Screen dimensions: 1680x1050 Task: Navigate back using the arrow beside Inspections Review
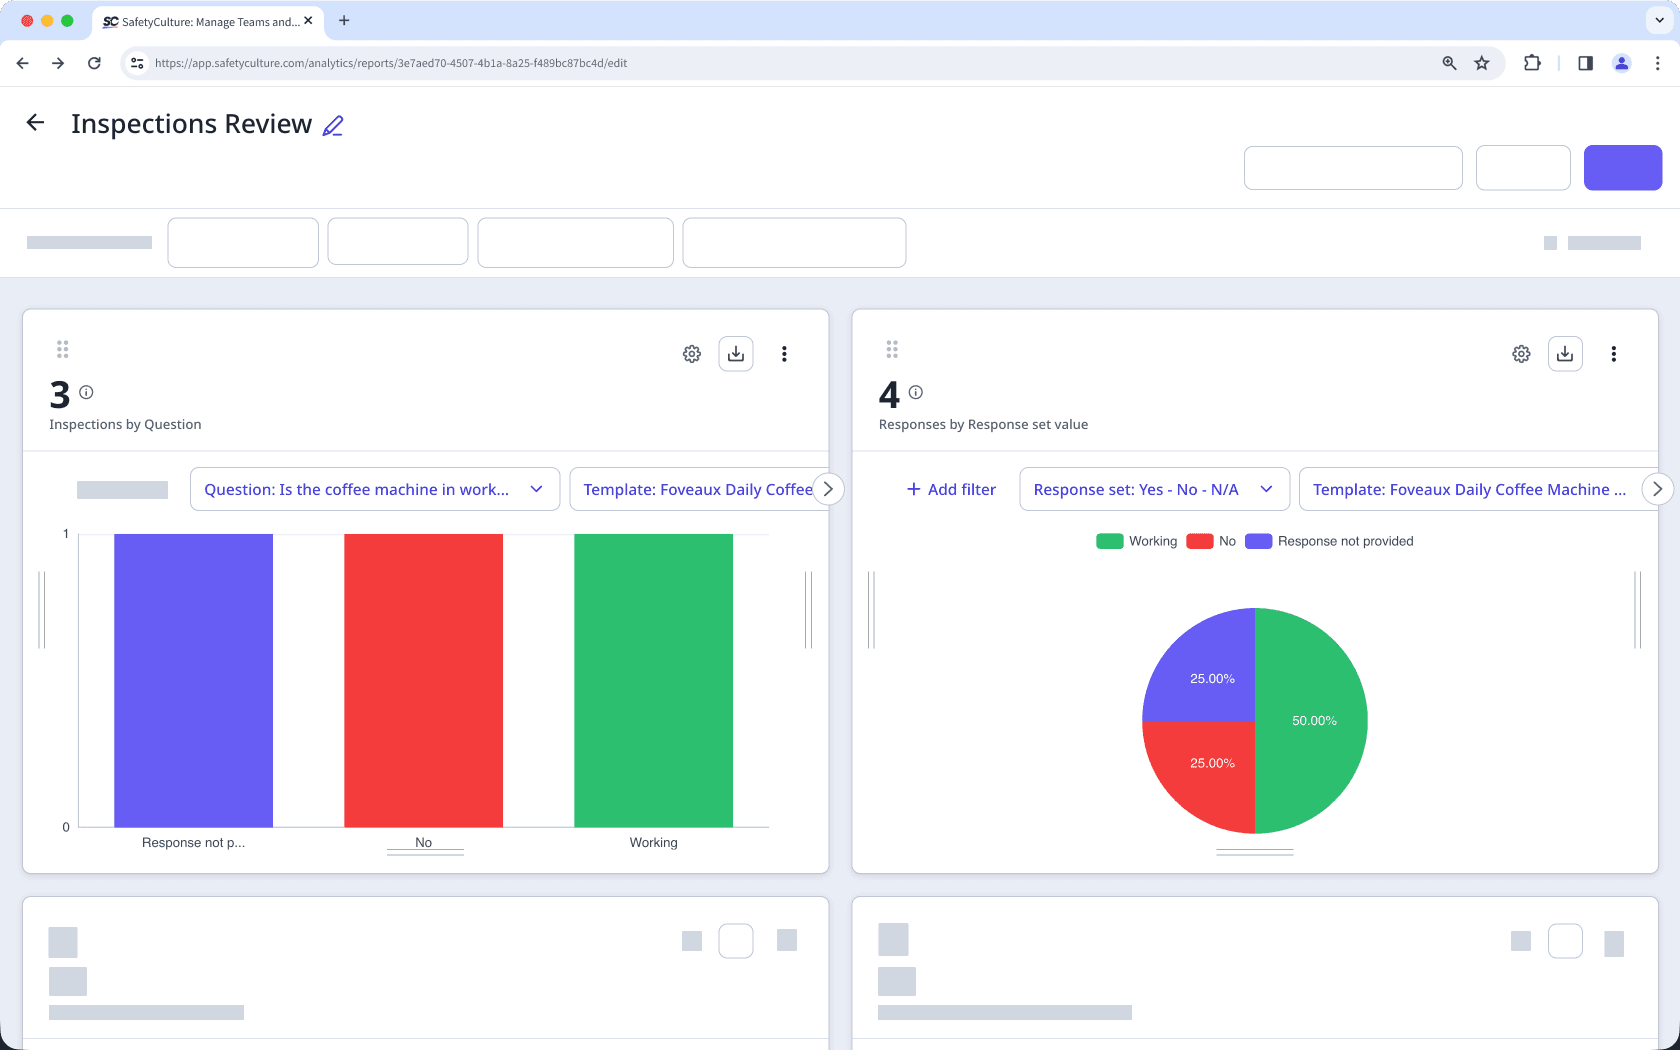pyautogui.click(x=35, y=122)
